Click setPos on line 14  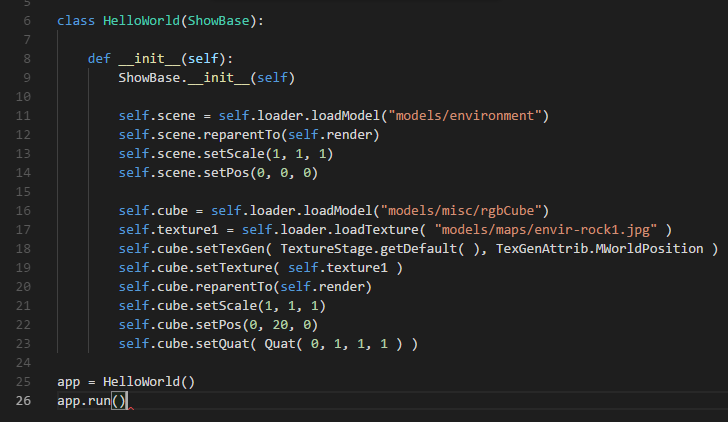point(223,172)
